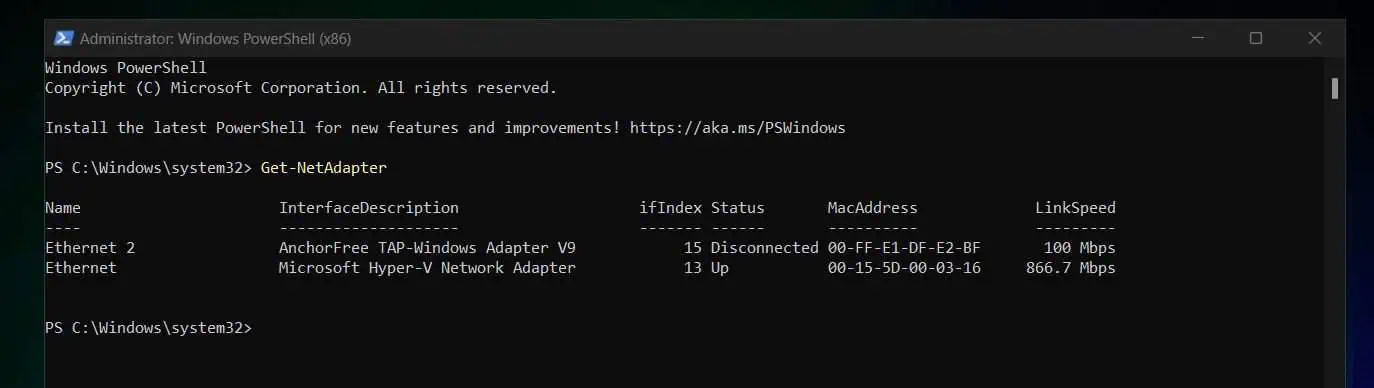Screen dimensions: 1374x388
Task: Maximize the PowerShell window
Action: [x=1255, y=38]
